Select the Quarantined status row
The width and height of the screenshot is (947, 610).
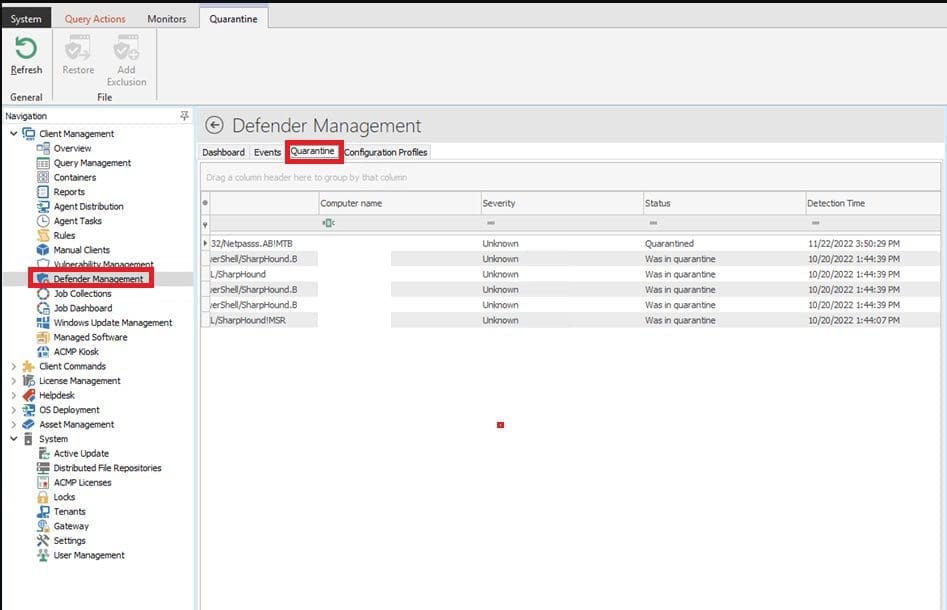(571, 243)
